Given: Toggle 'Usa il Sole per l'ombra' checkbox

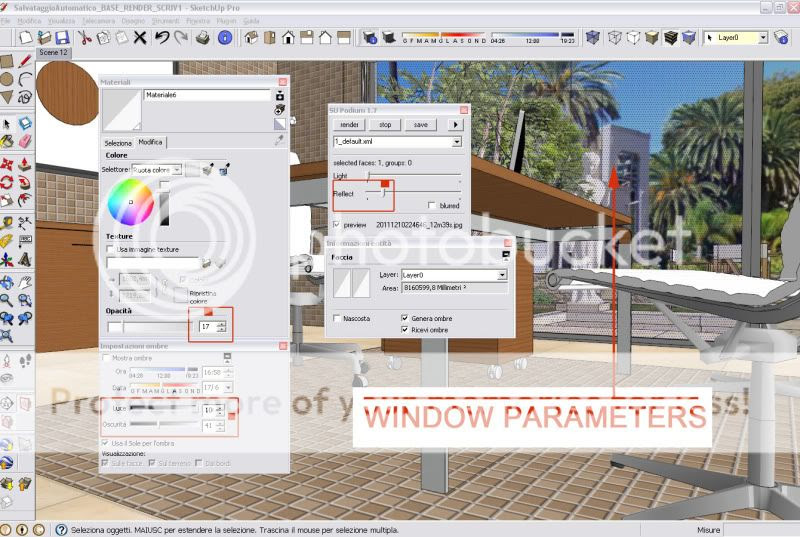Looking at the screenshot, I should point(105,443).
